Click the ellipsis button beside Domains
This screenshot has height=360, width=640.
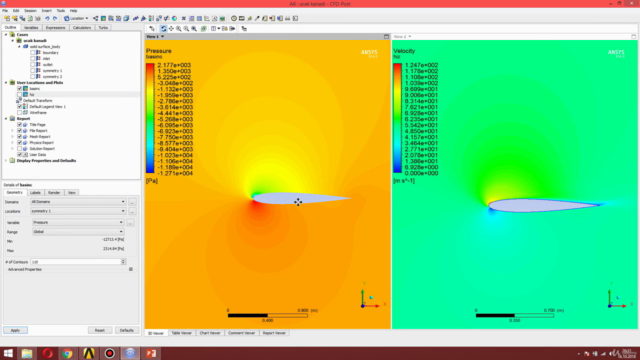coord(132,202)
